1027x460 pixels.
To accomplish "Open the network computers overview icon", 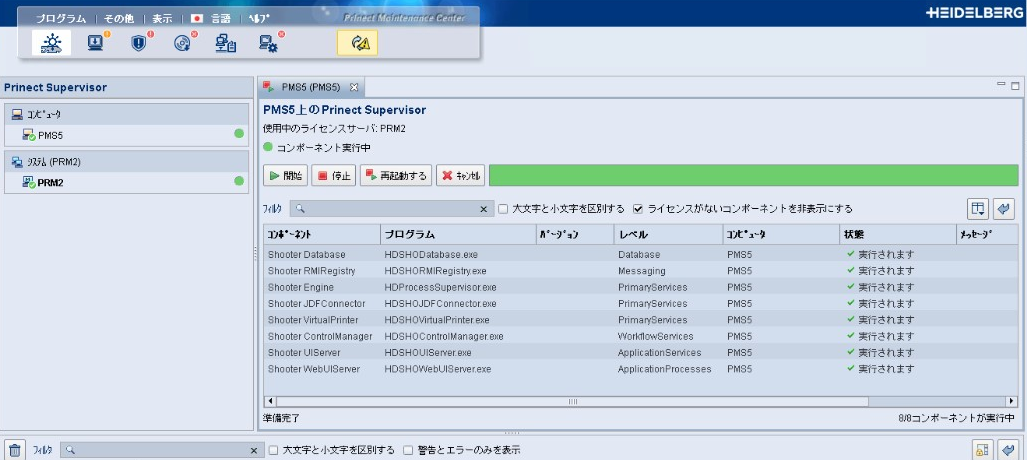I will coord(225,43).
